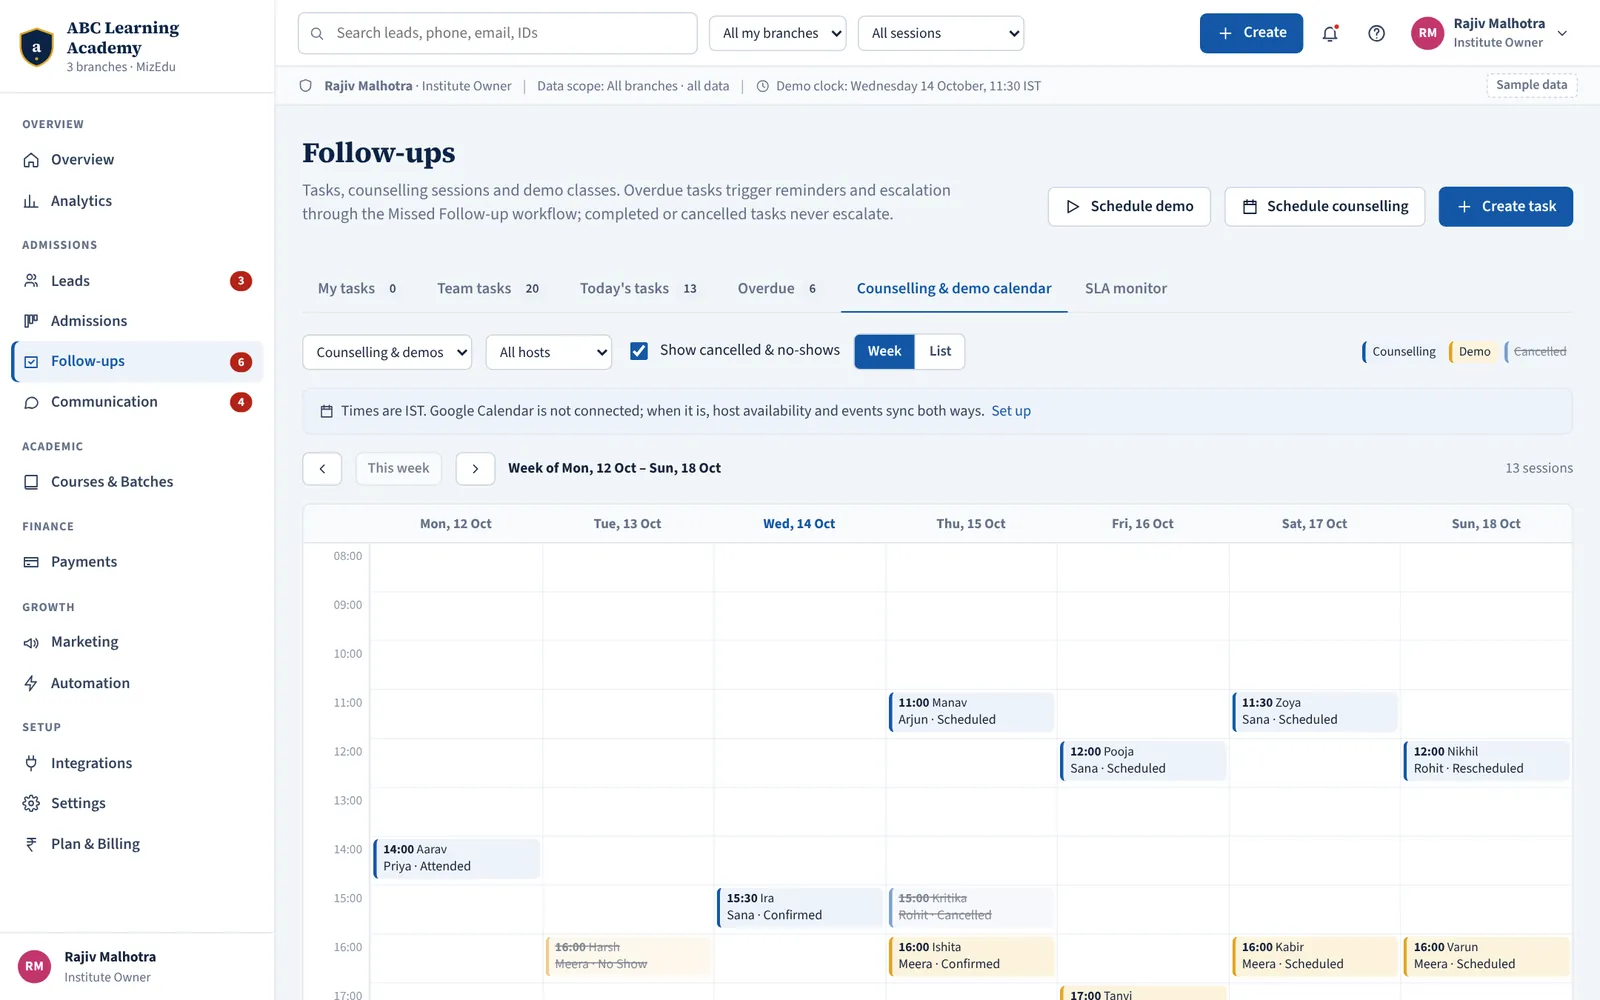Image resolution: width=1600 pixels, height=1000 pixels.
Task: Click the Plan & Billing rupee icon
Action: click(x=31, y=844)
